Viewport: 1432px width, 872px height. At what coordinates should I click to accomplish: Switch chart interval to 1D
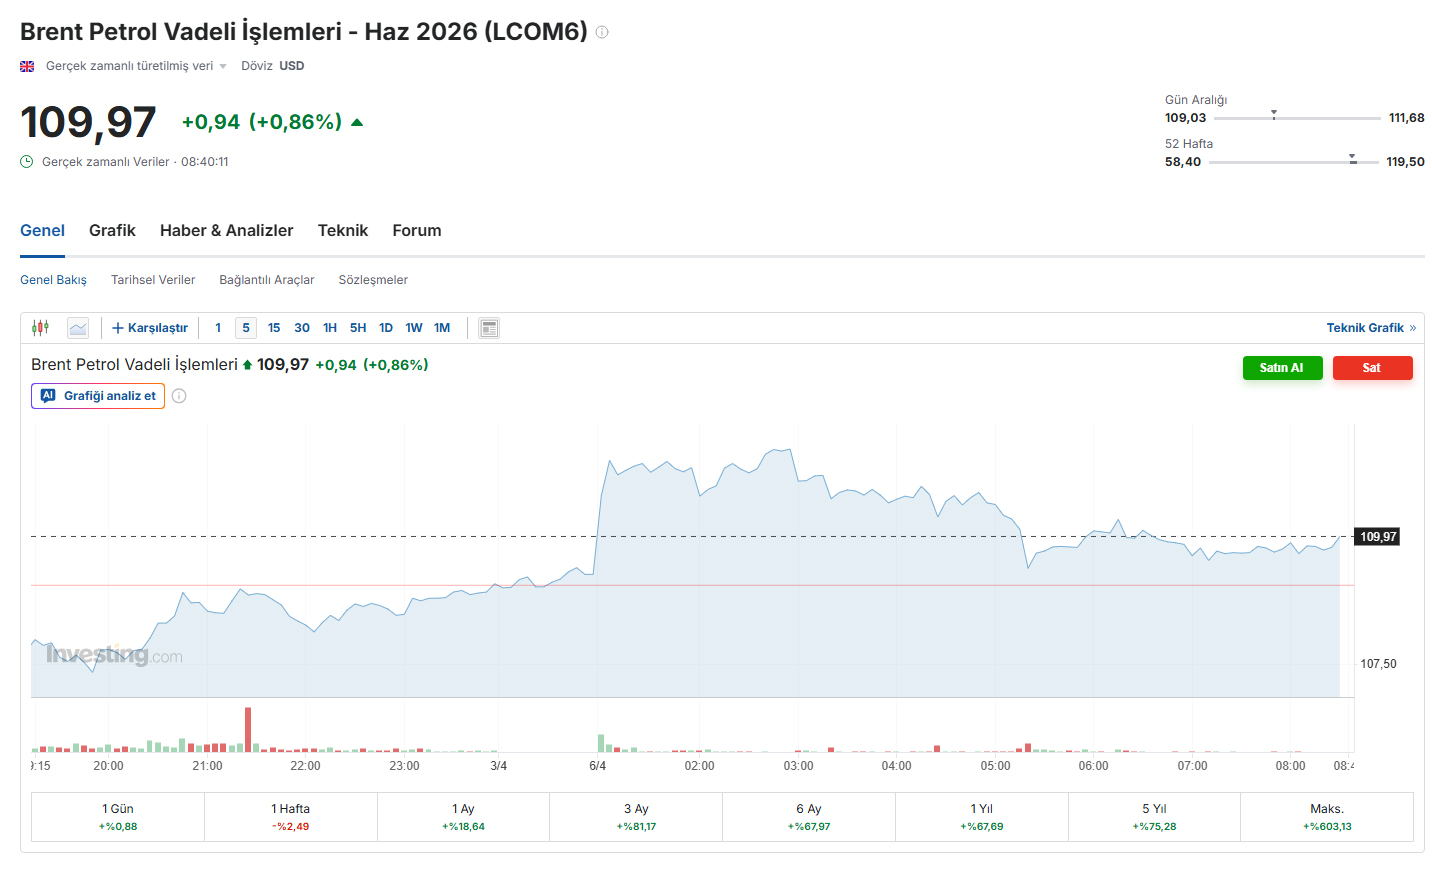386,328
